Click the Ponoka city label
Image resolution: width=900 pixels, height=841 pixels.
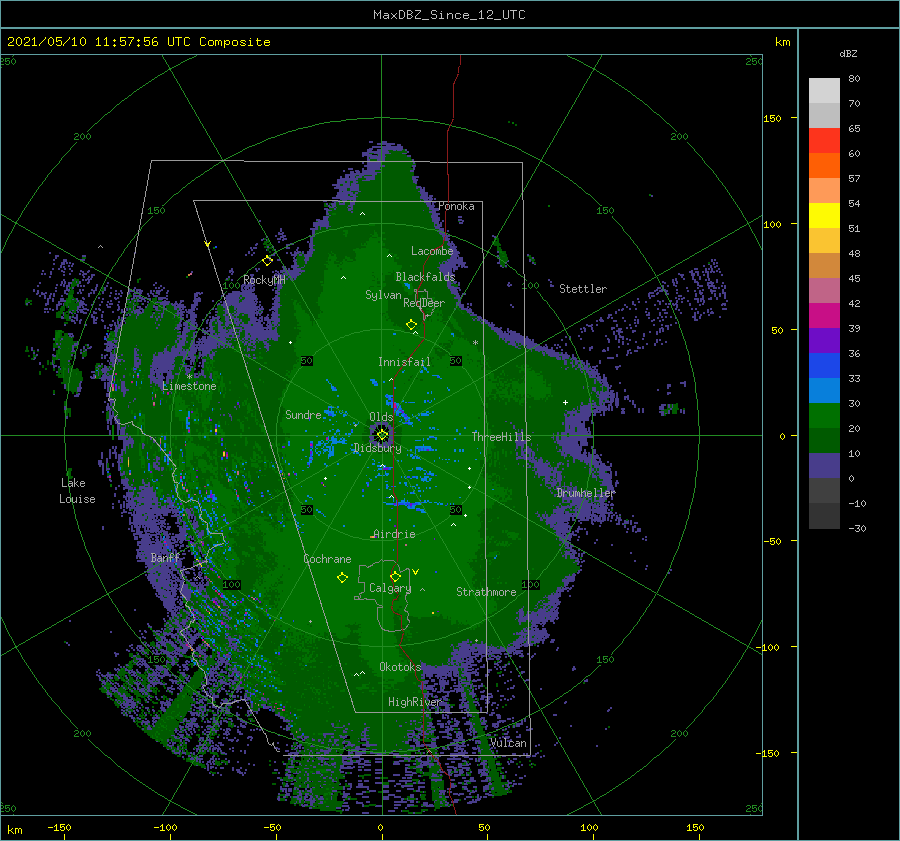[x=456, y=206]
